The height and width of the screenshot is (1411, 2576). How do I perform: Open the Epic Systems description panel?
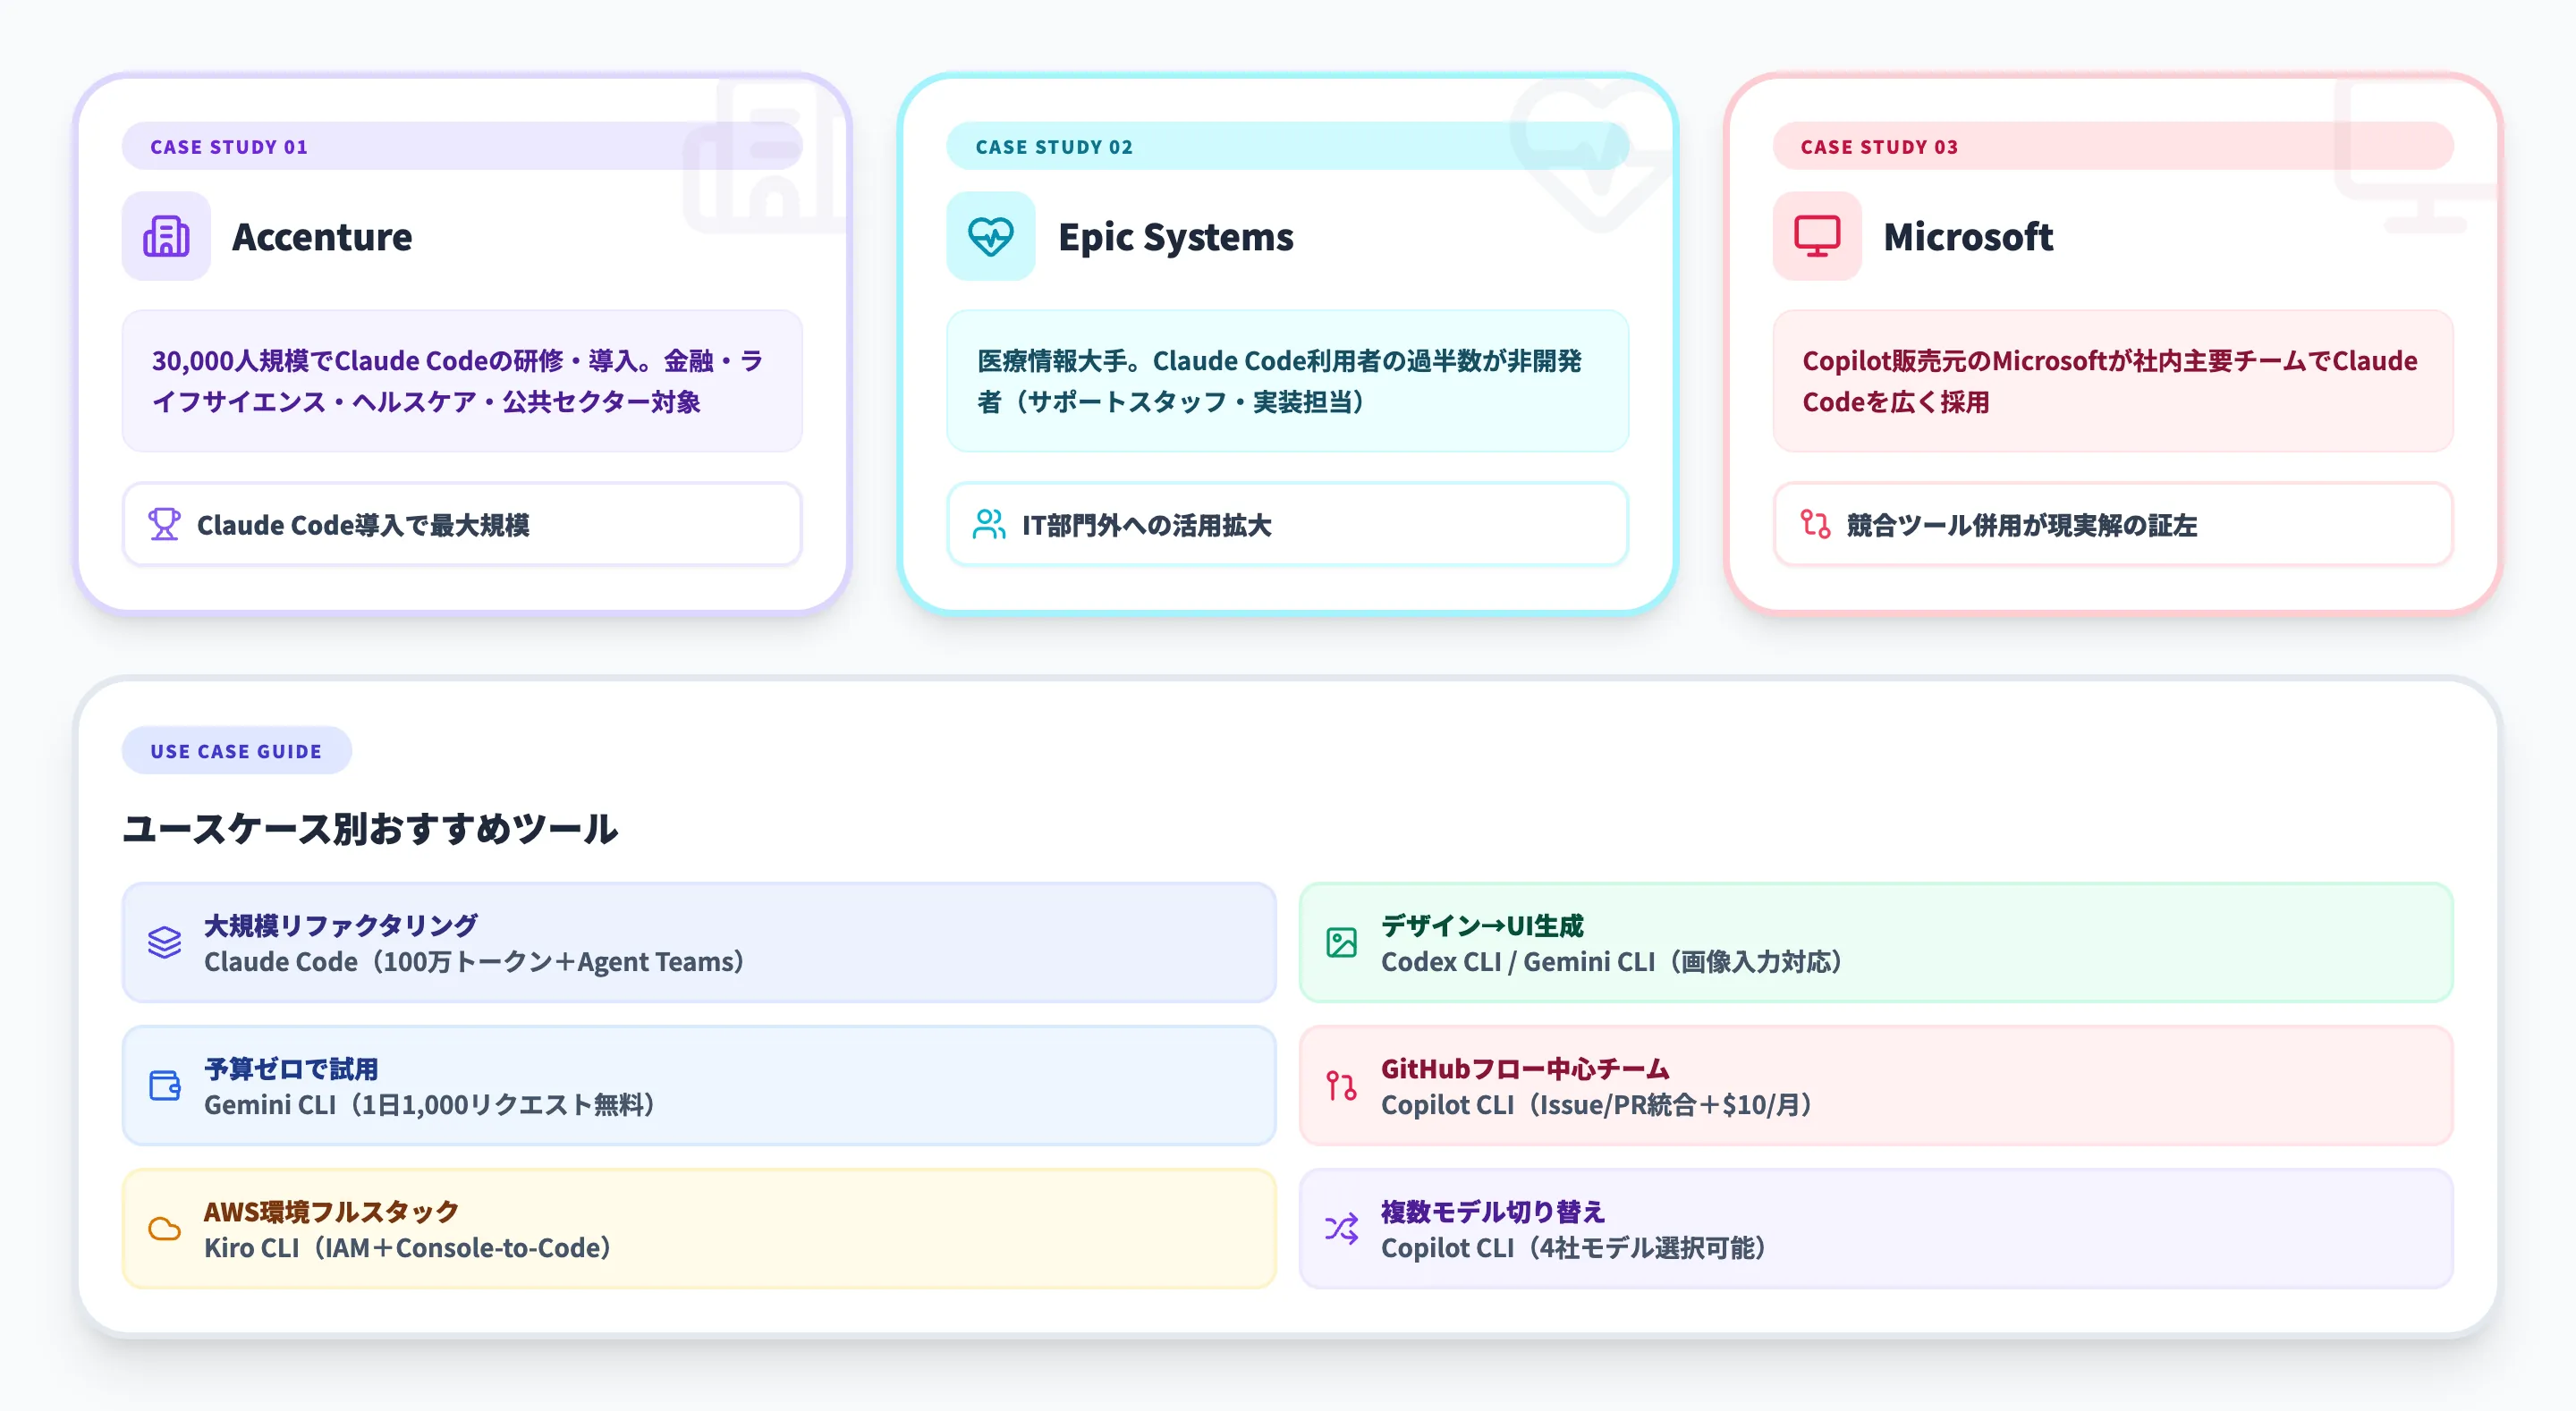pos(1287,381)
